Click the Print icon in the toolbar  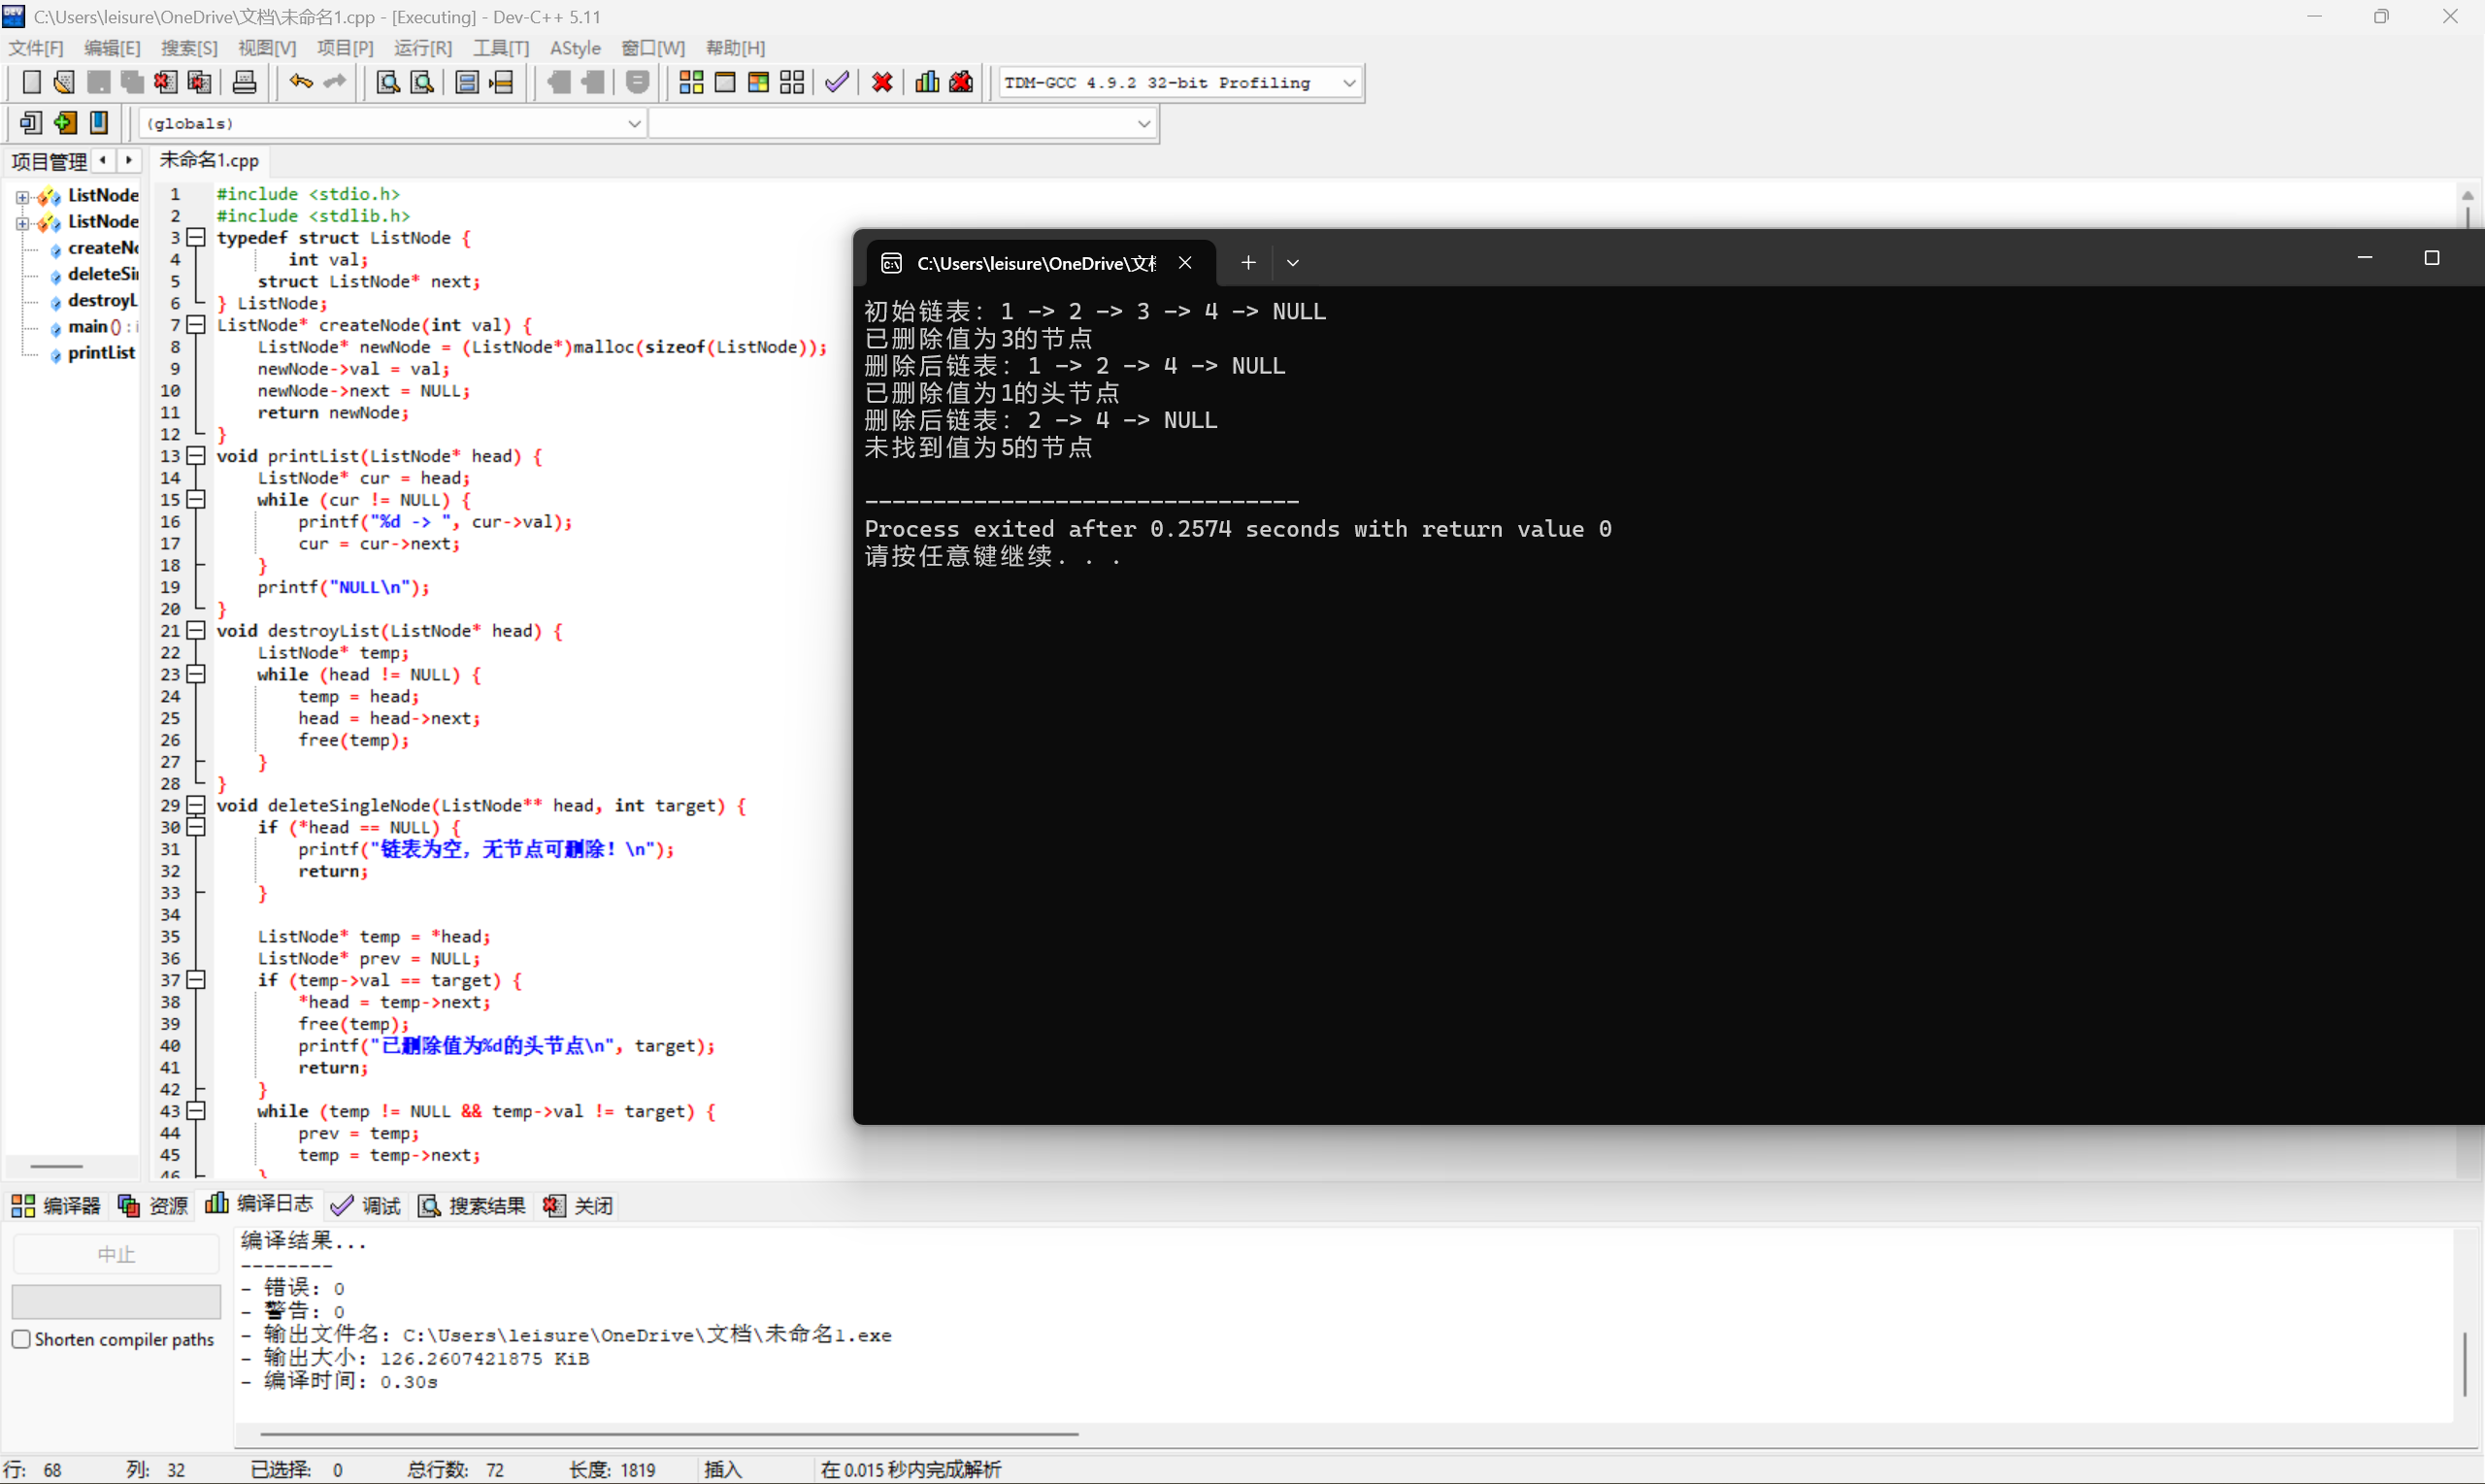coord(244,82)
